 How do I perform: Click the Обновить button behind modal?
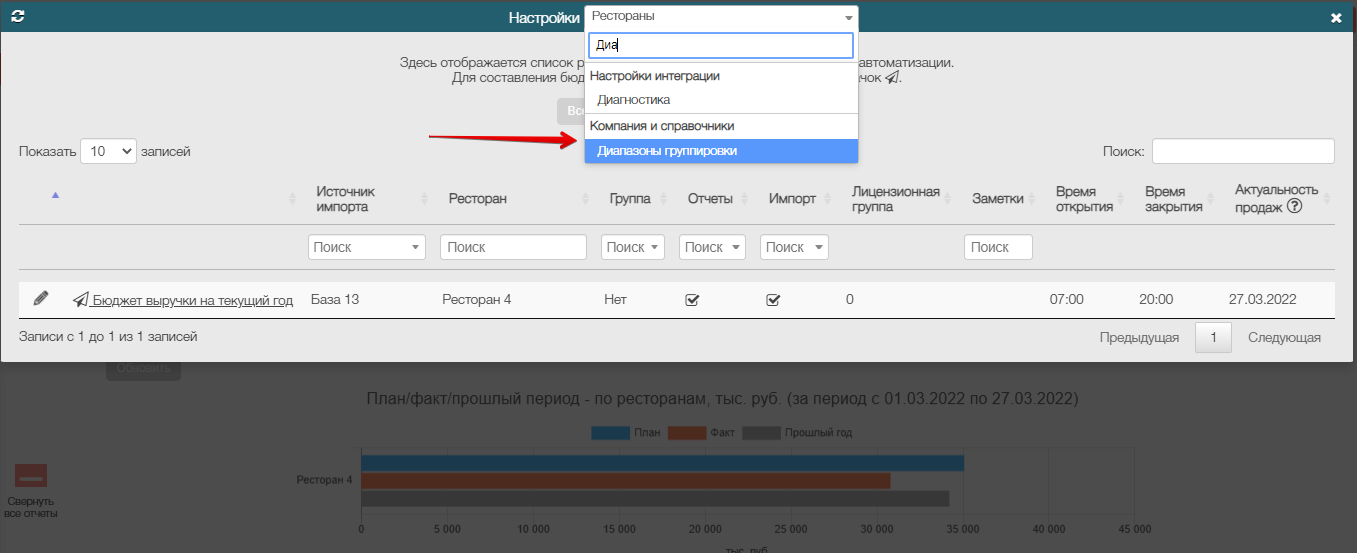pyautogui.click(x=143, y=368)
